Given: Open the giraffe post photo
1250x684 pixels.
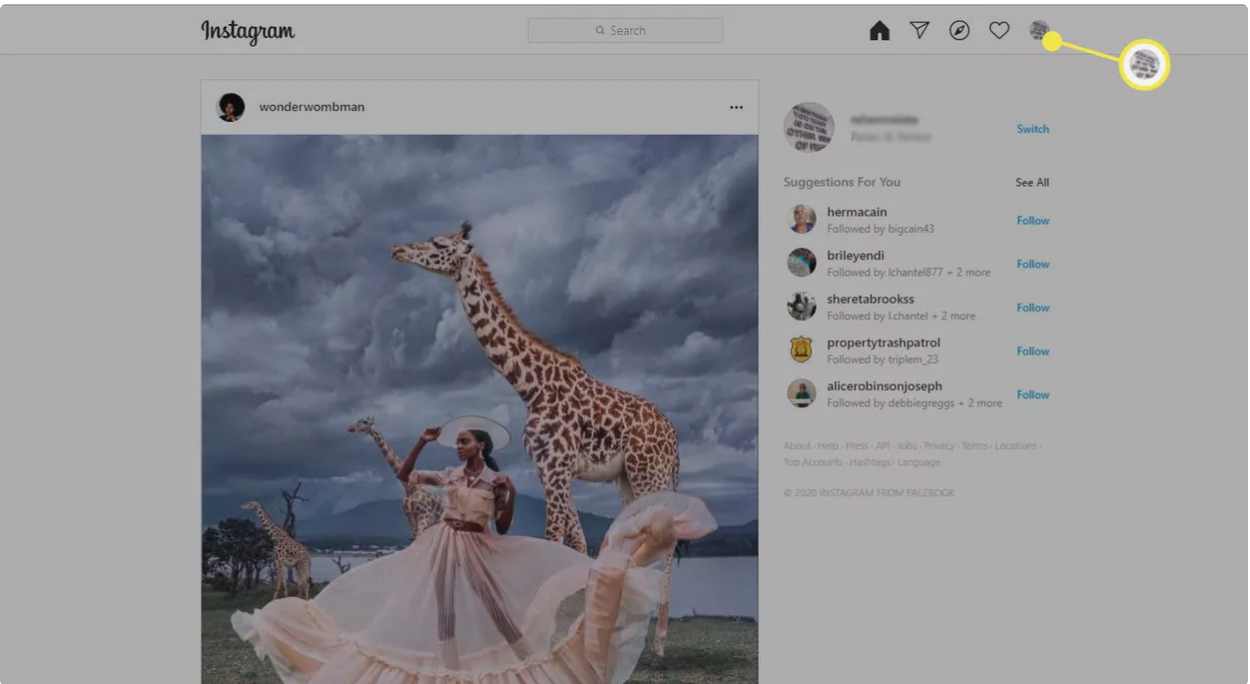Looking at the screenshot, I should [480, 400].
